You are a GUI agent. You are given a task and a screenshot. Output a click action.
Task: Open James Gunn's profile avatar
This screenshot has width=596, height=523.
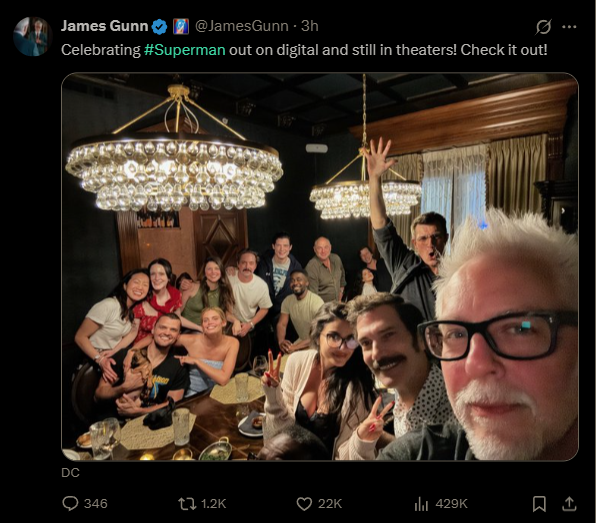click(x=33, y=36)
